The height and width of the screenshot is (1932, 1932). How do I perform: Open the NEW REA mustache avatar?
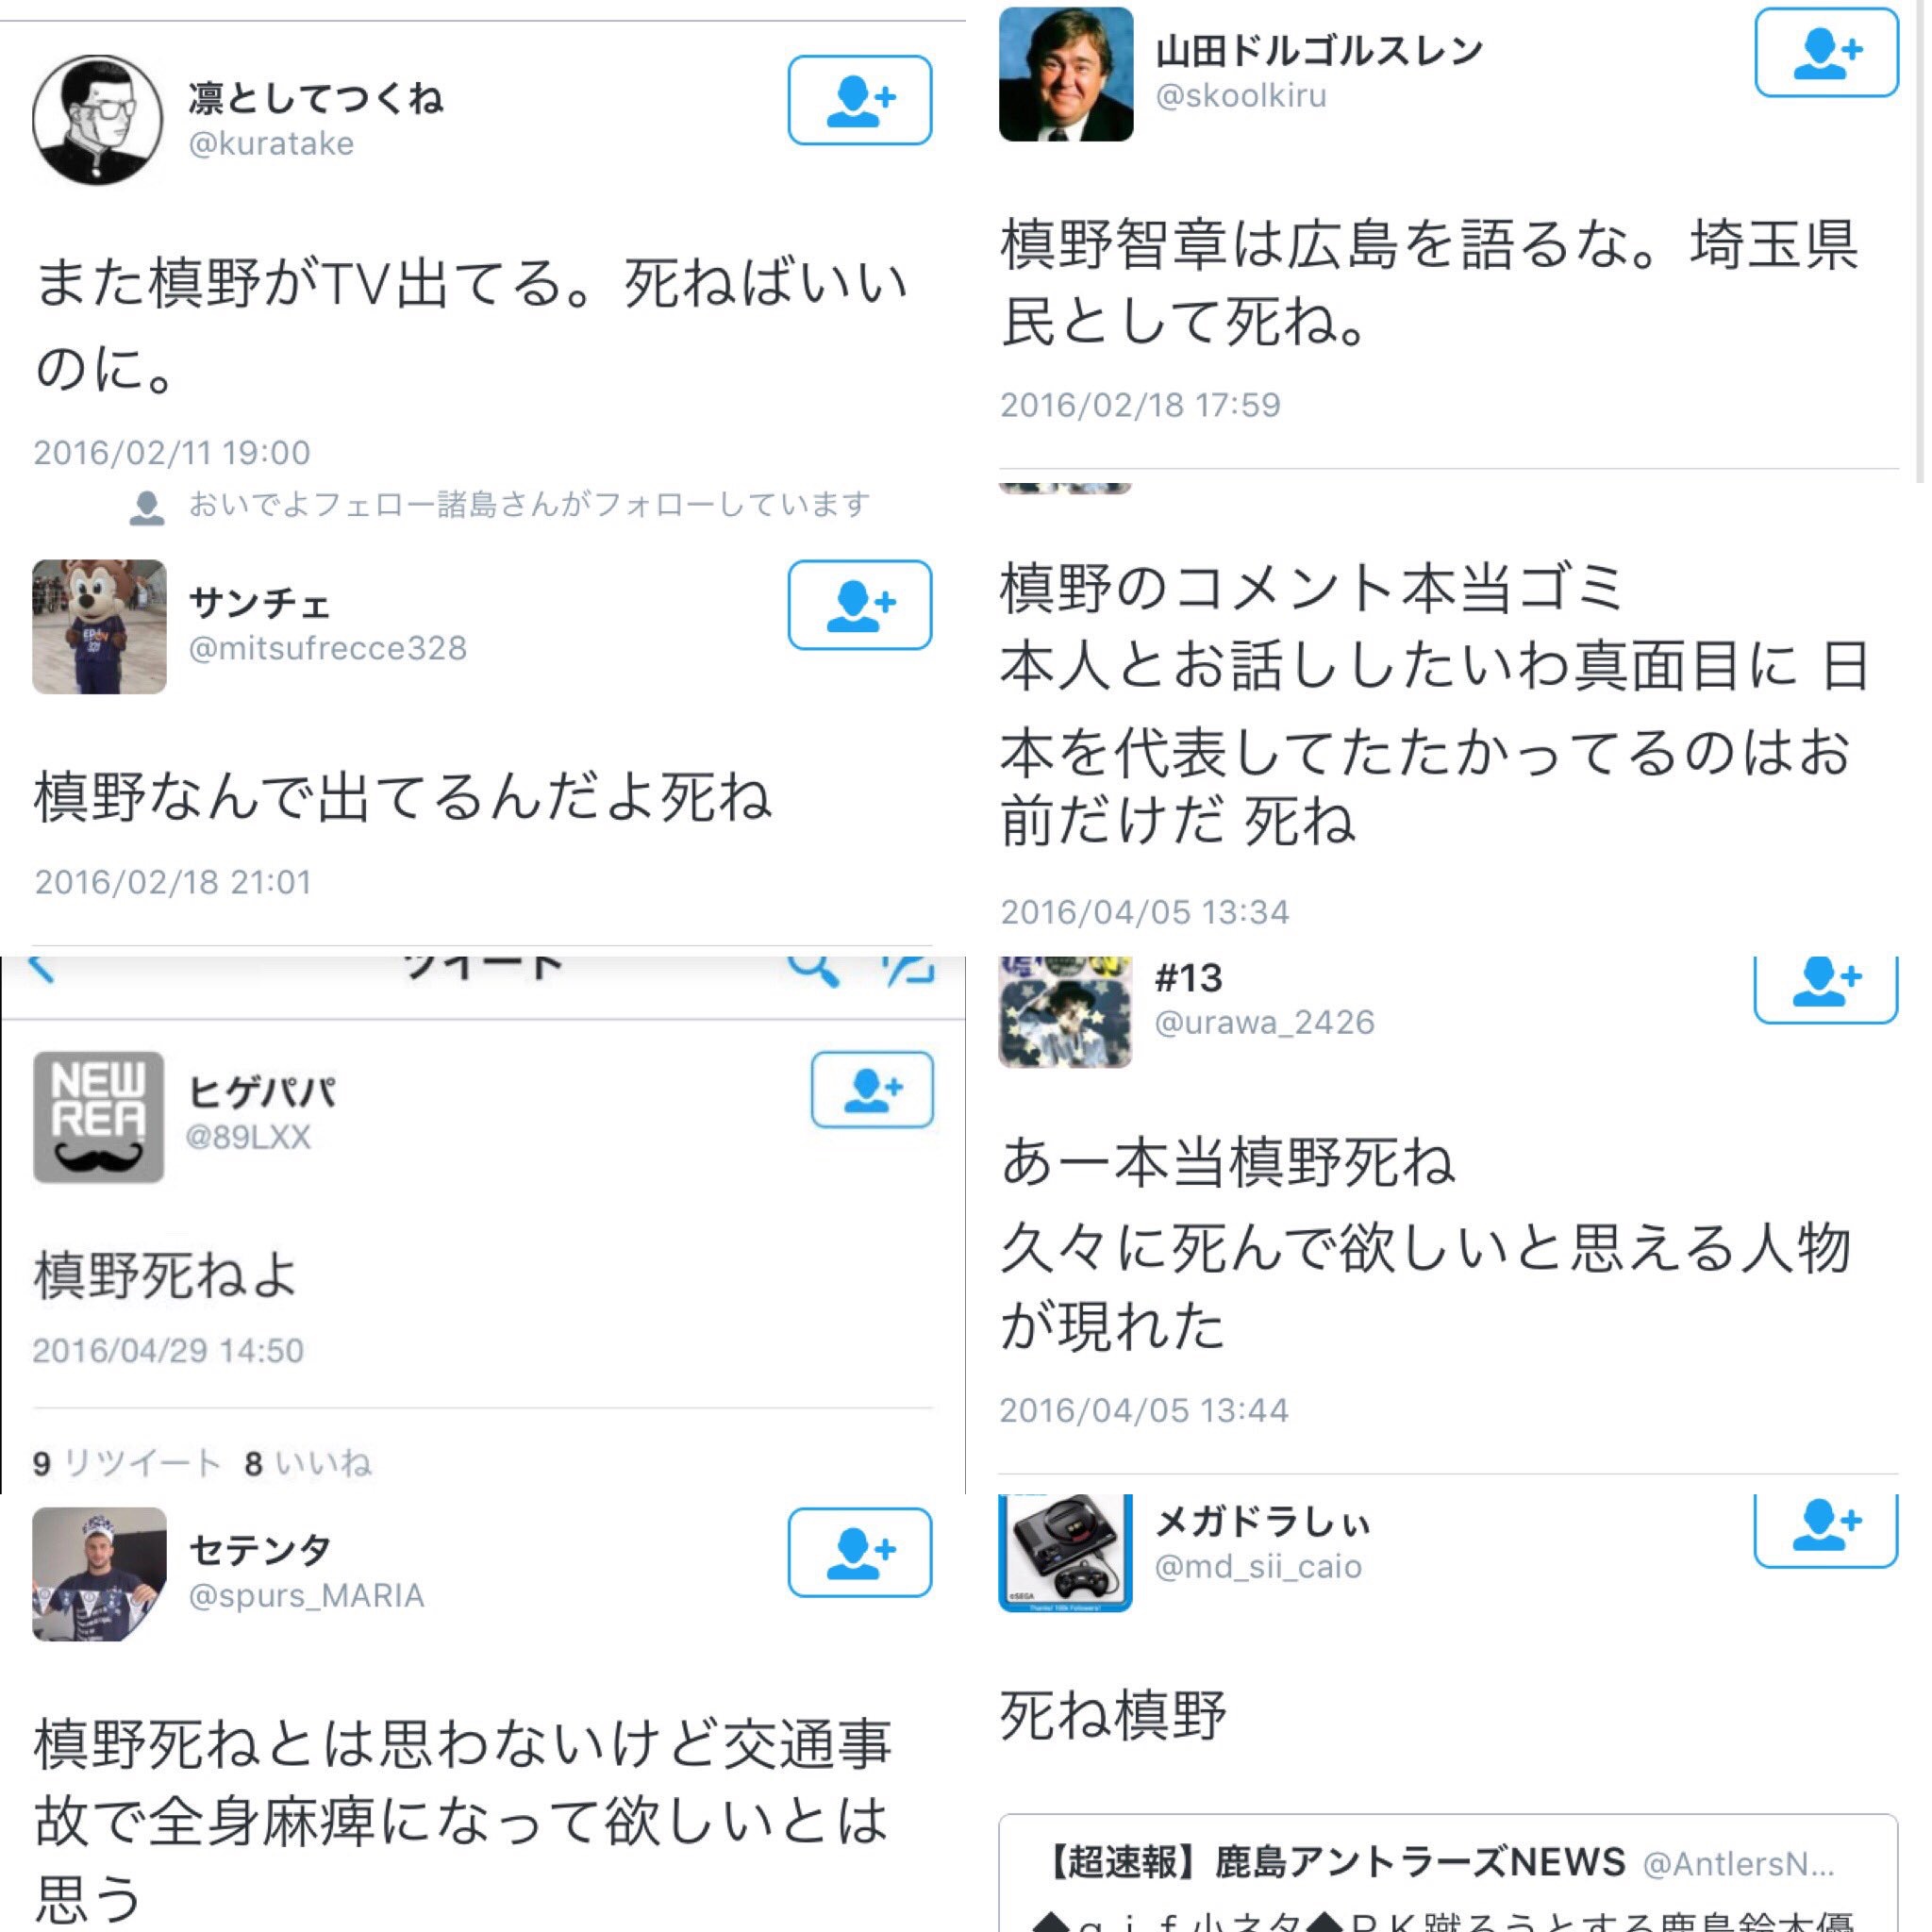tap(98, 1117)
